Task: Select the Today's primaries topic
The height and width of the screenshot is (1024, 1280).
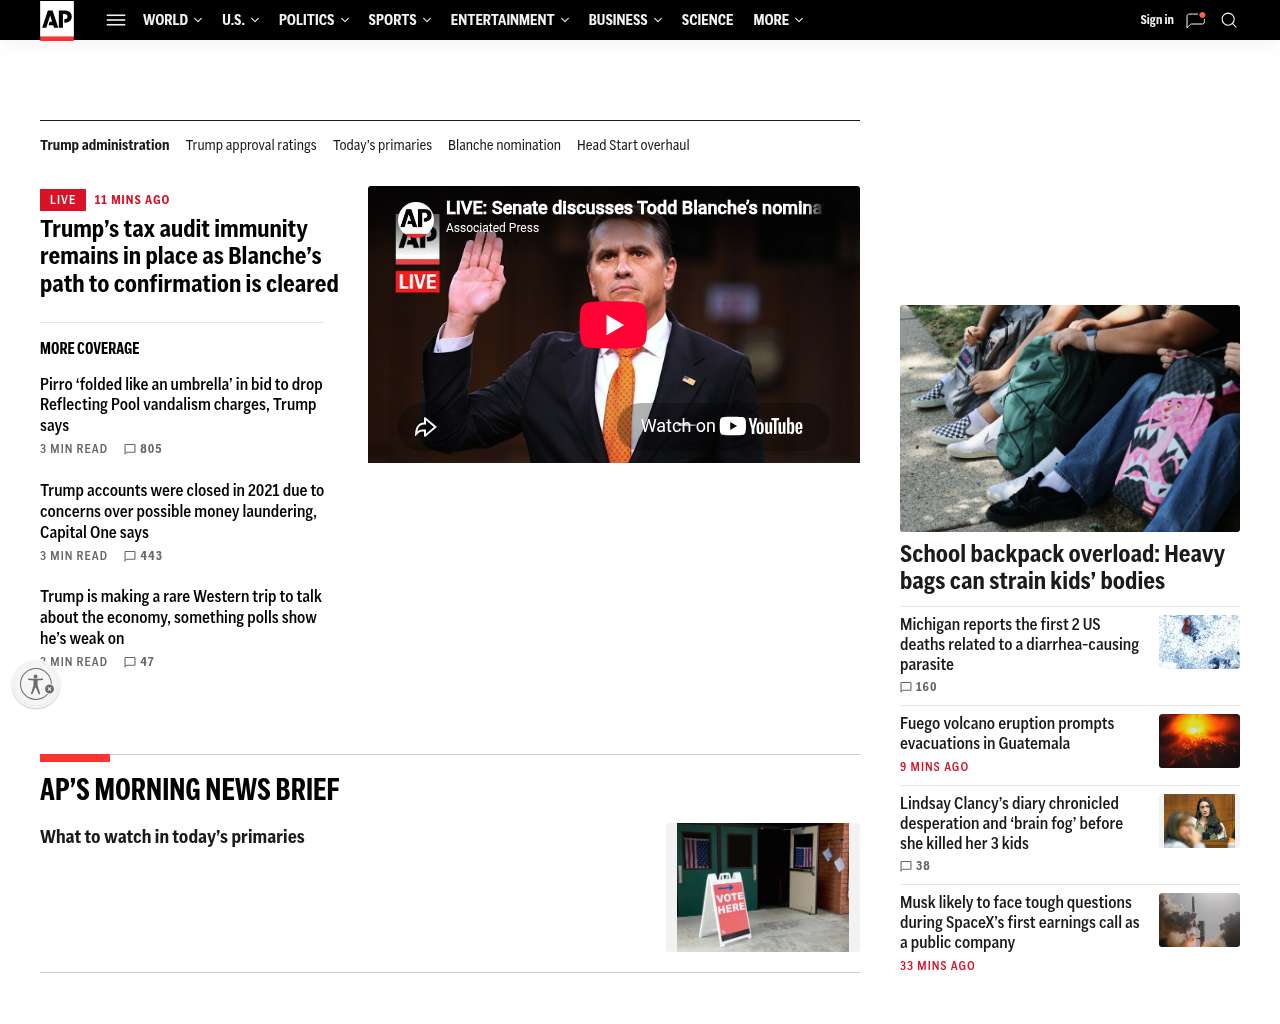Action: click(382, 145)
